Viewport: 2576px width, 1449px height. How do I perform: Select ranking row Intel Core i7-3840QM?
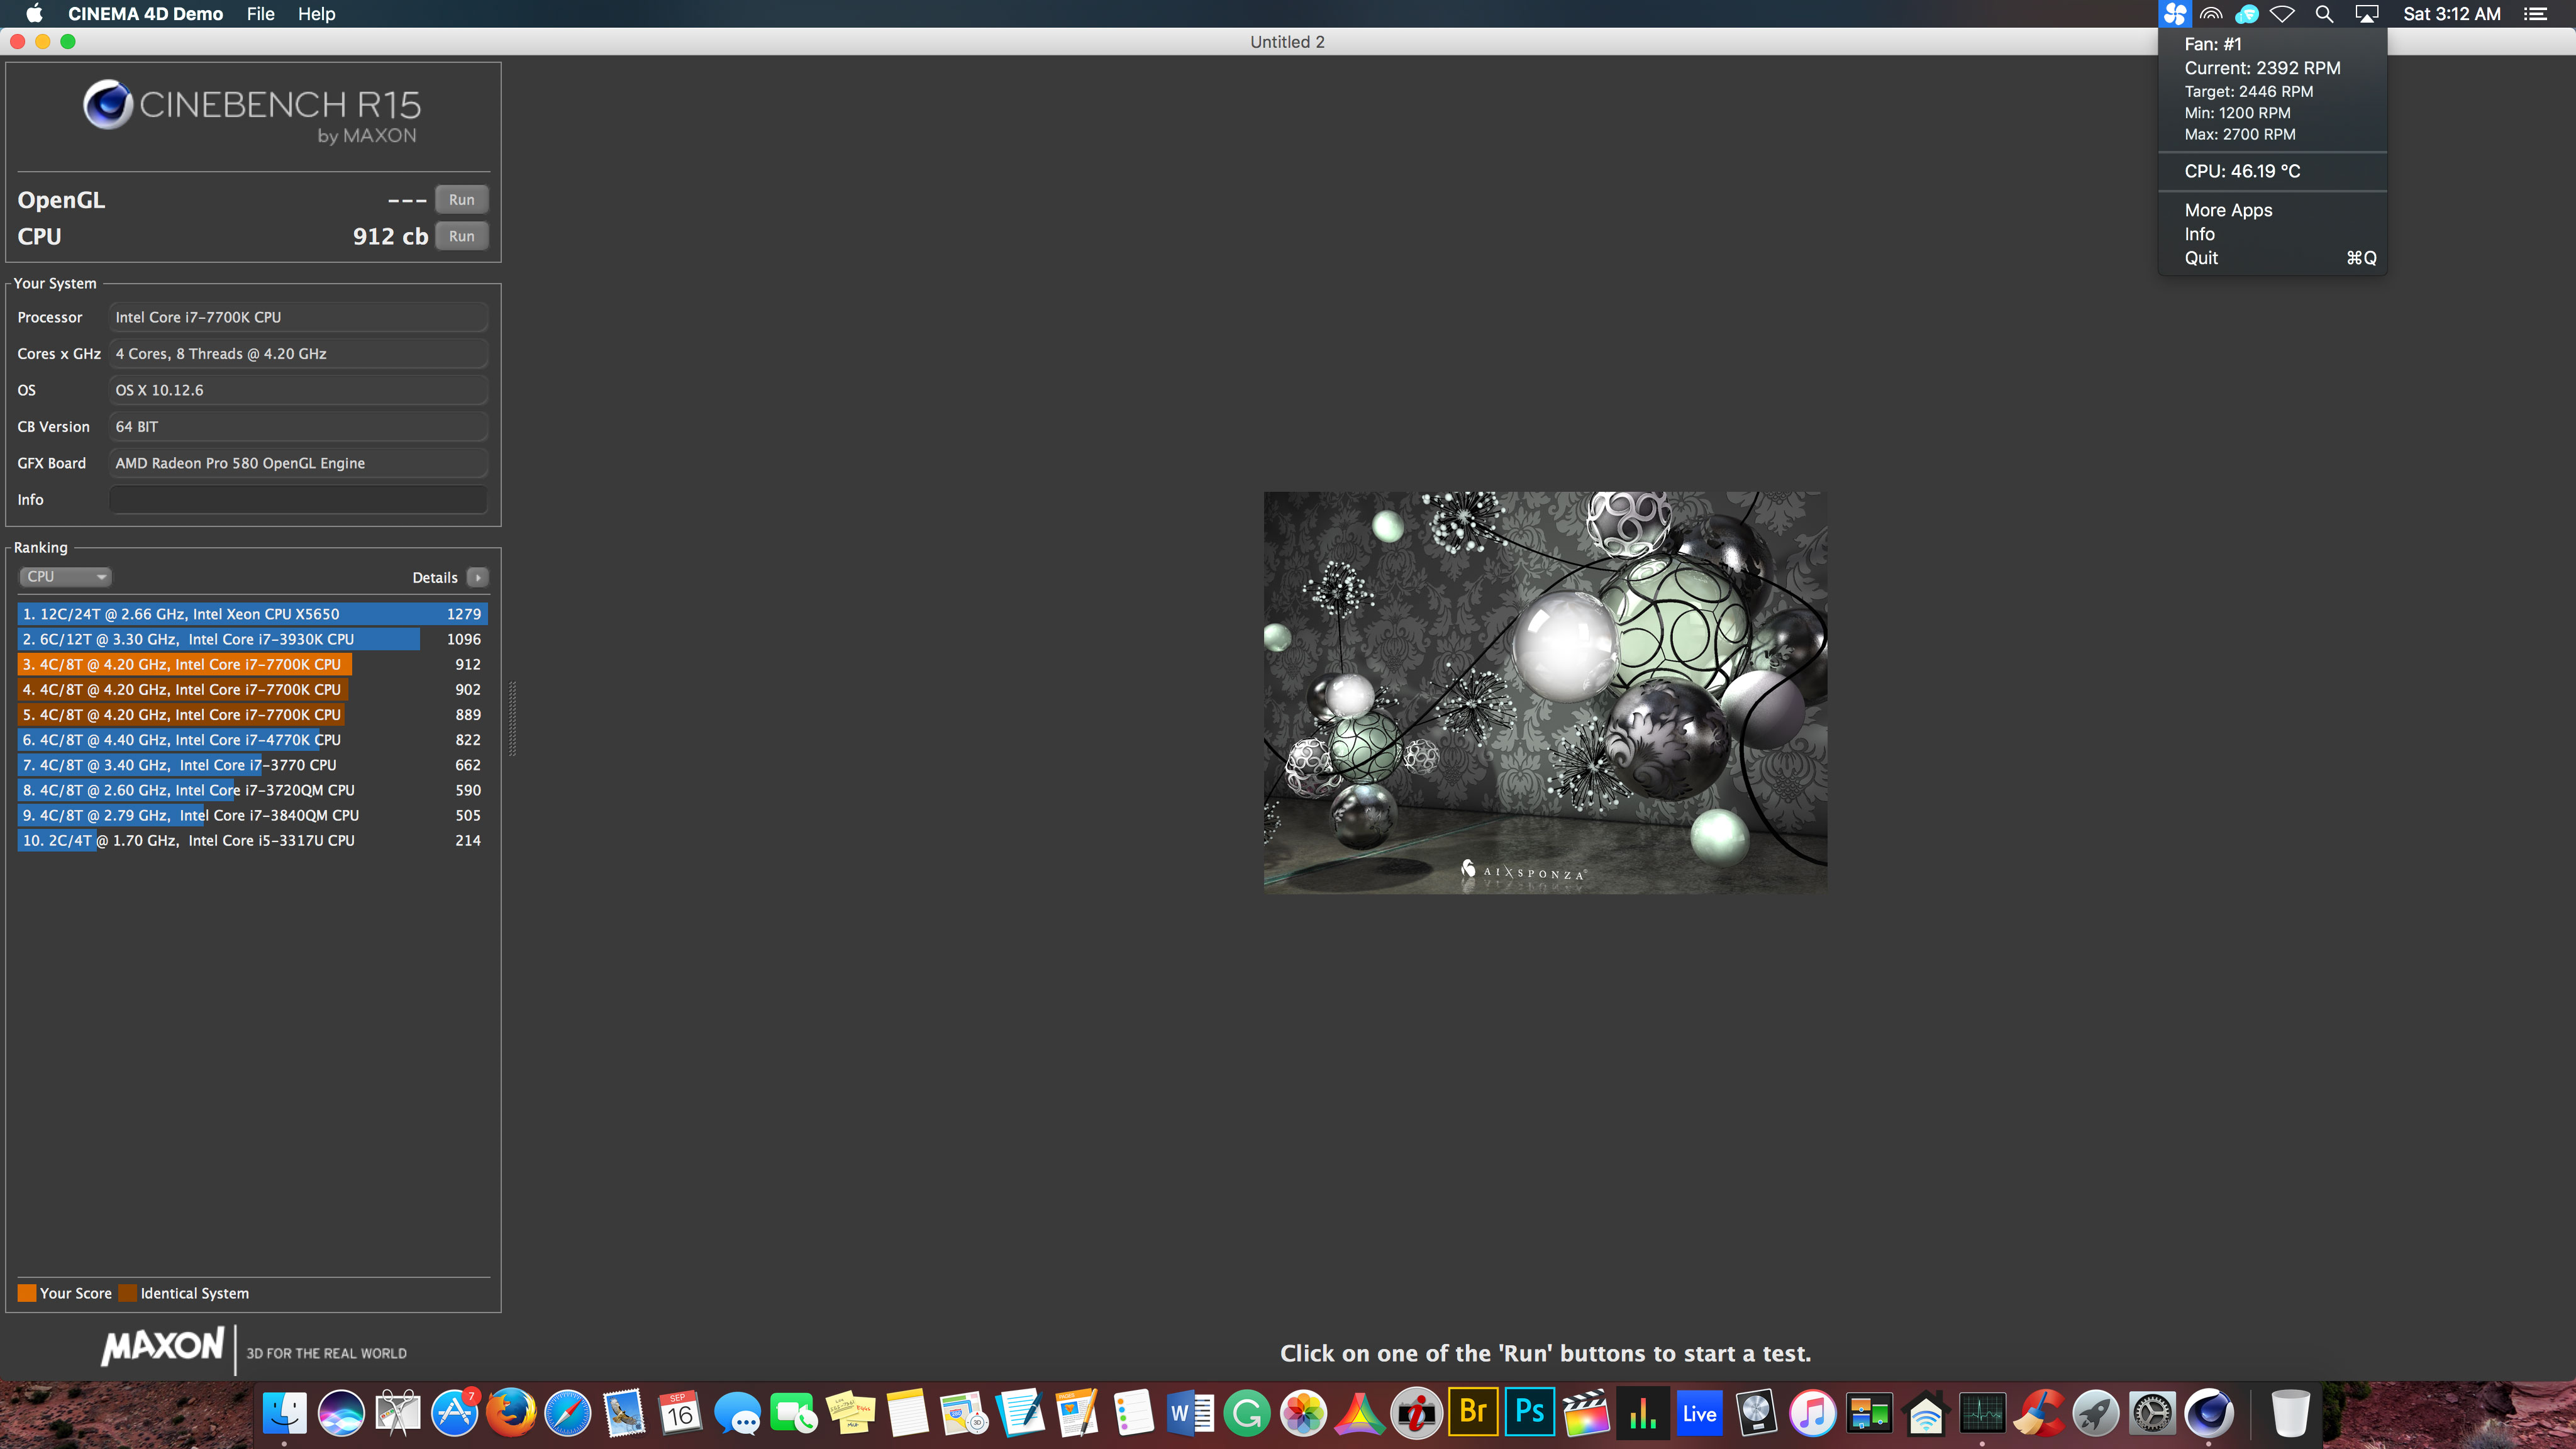coord(252,816)
